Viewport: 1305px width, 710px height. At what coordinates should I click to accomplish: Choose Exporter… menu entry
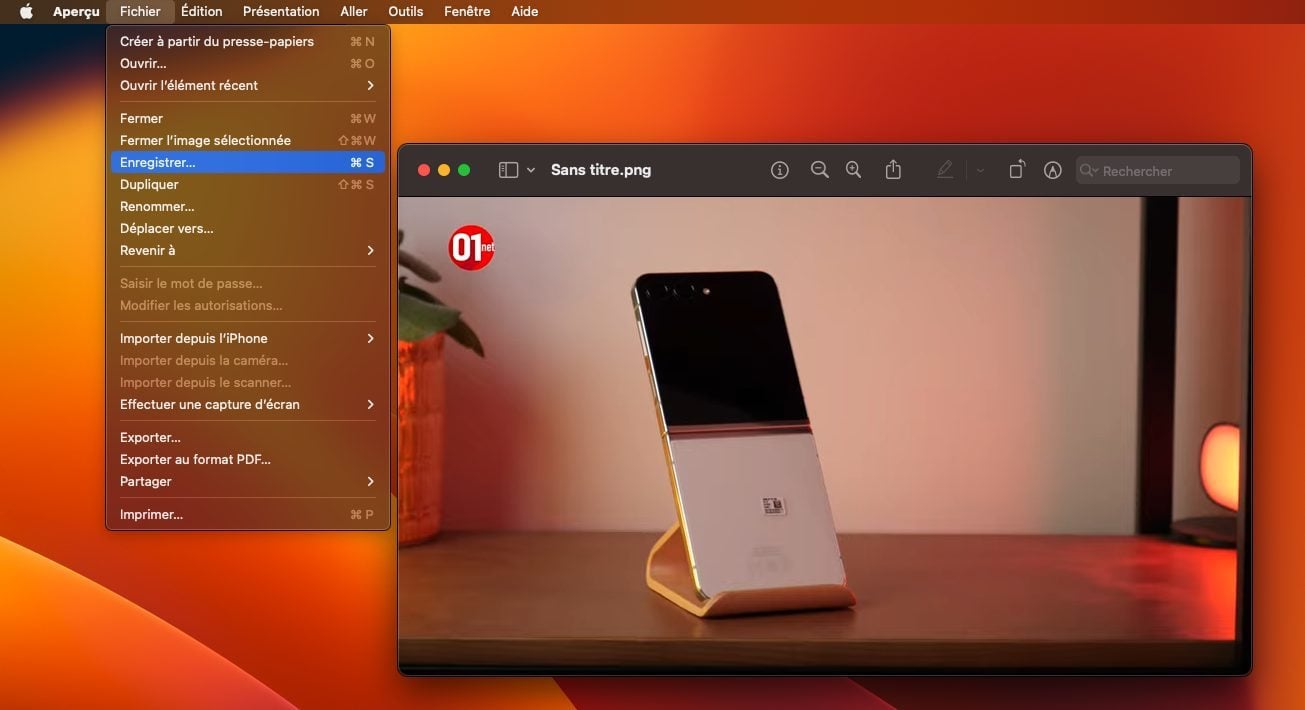pos(248,437)
